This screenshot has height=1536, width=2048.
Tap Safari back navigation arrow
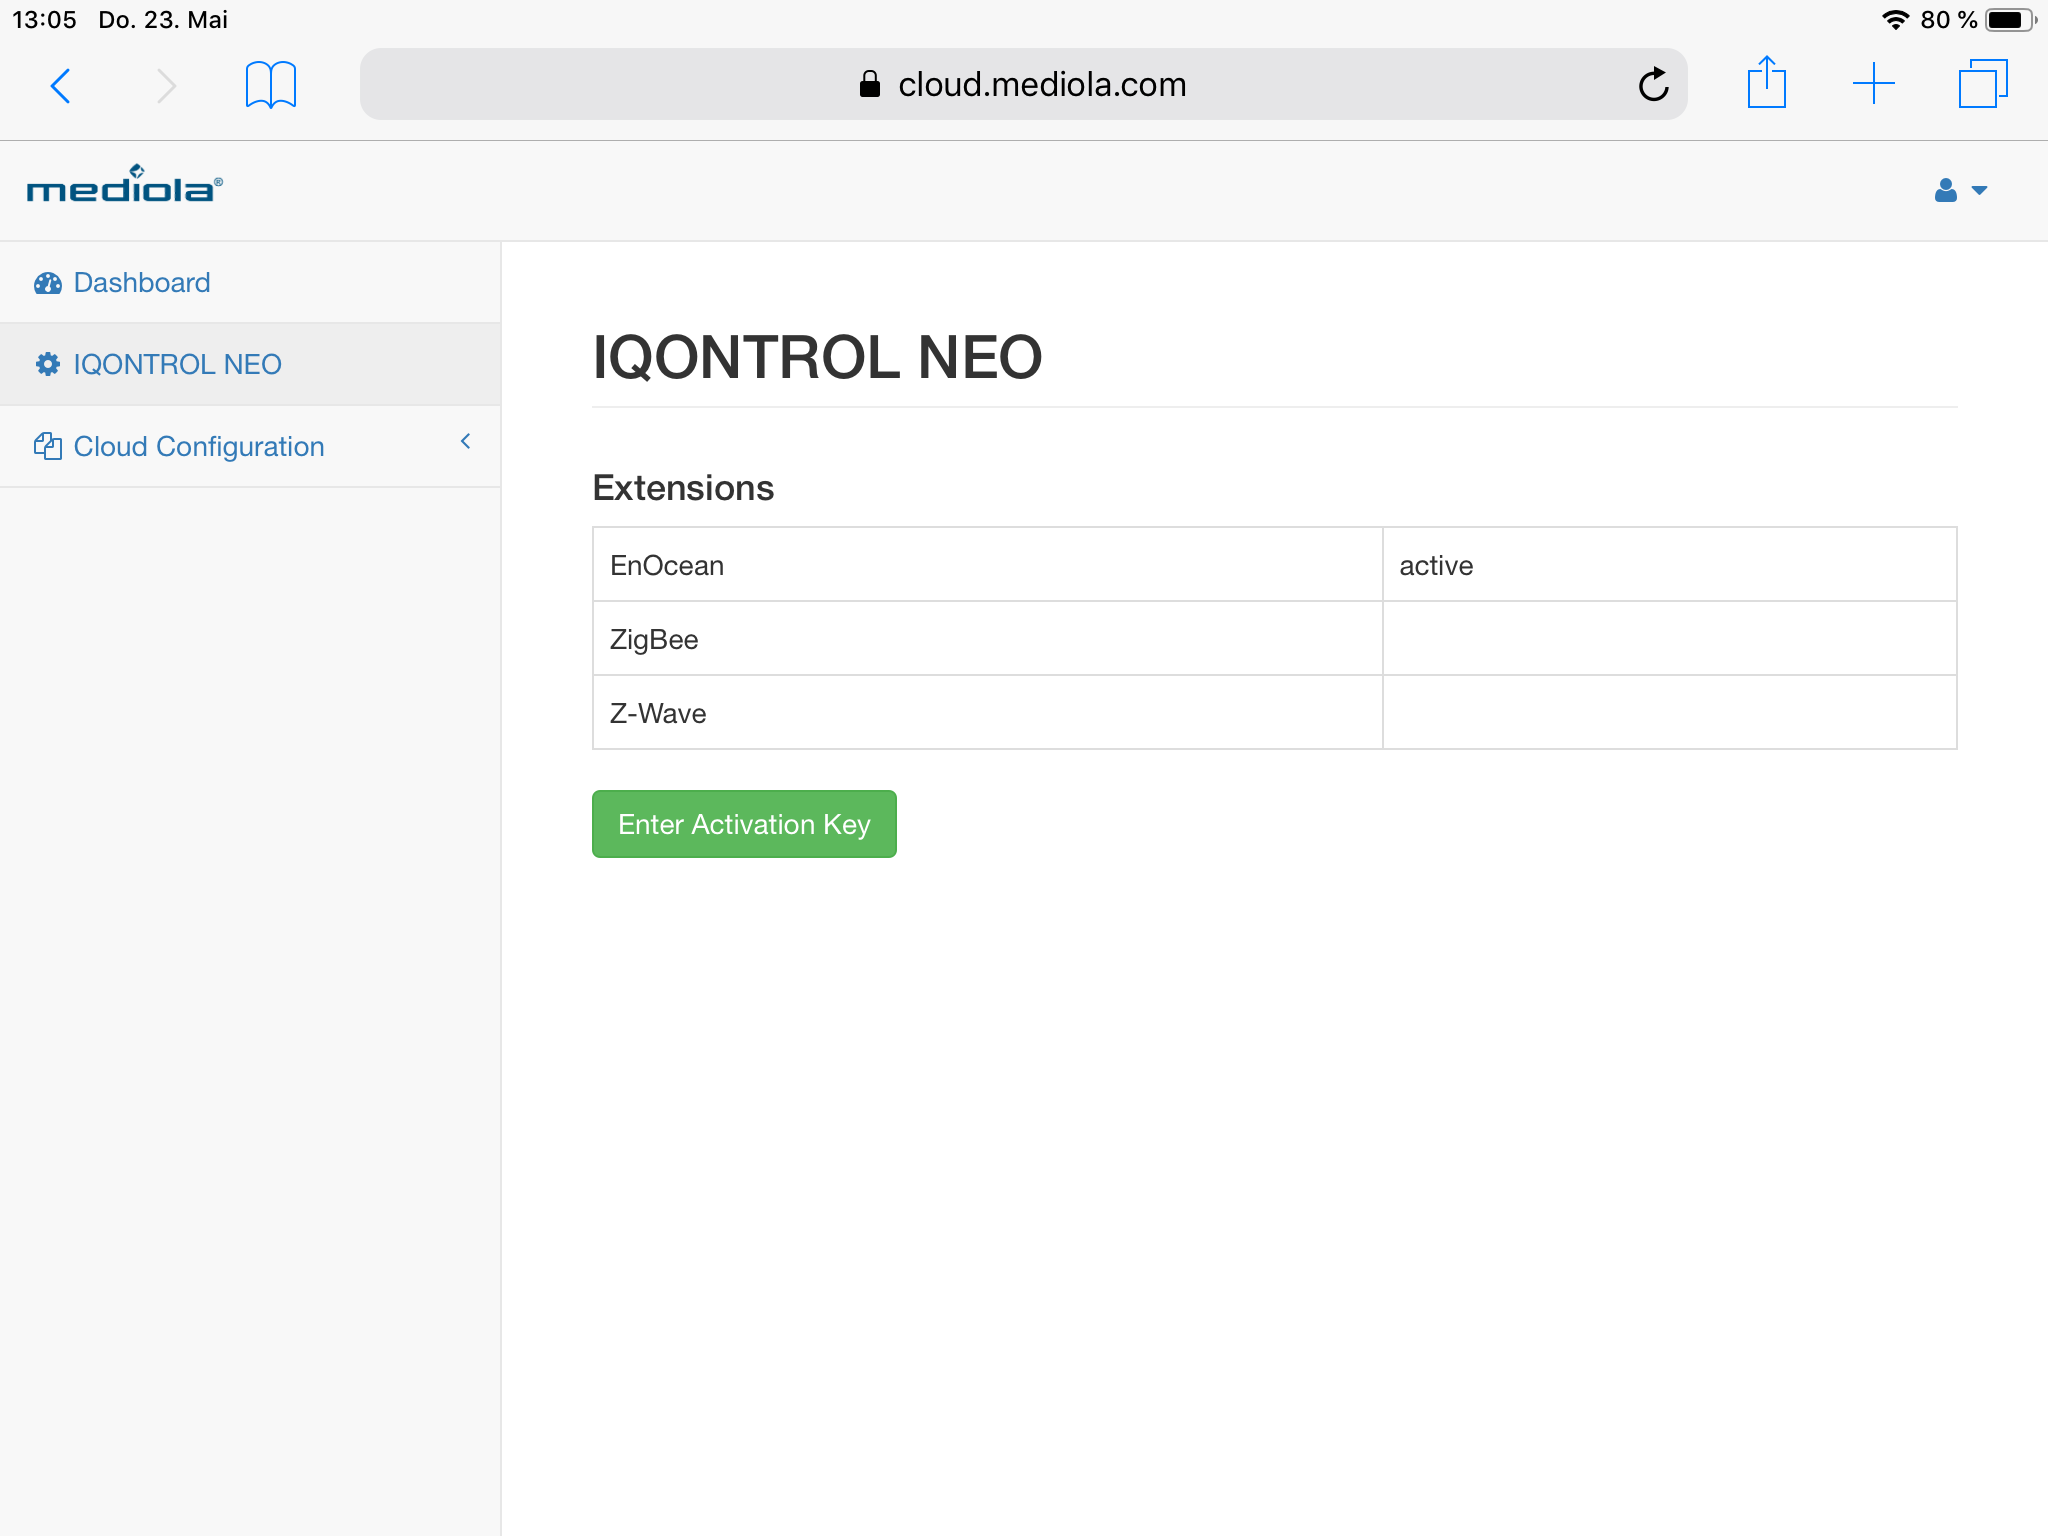point(60,86)
